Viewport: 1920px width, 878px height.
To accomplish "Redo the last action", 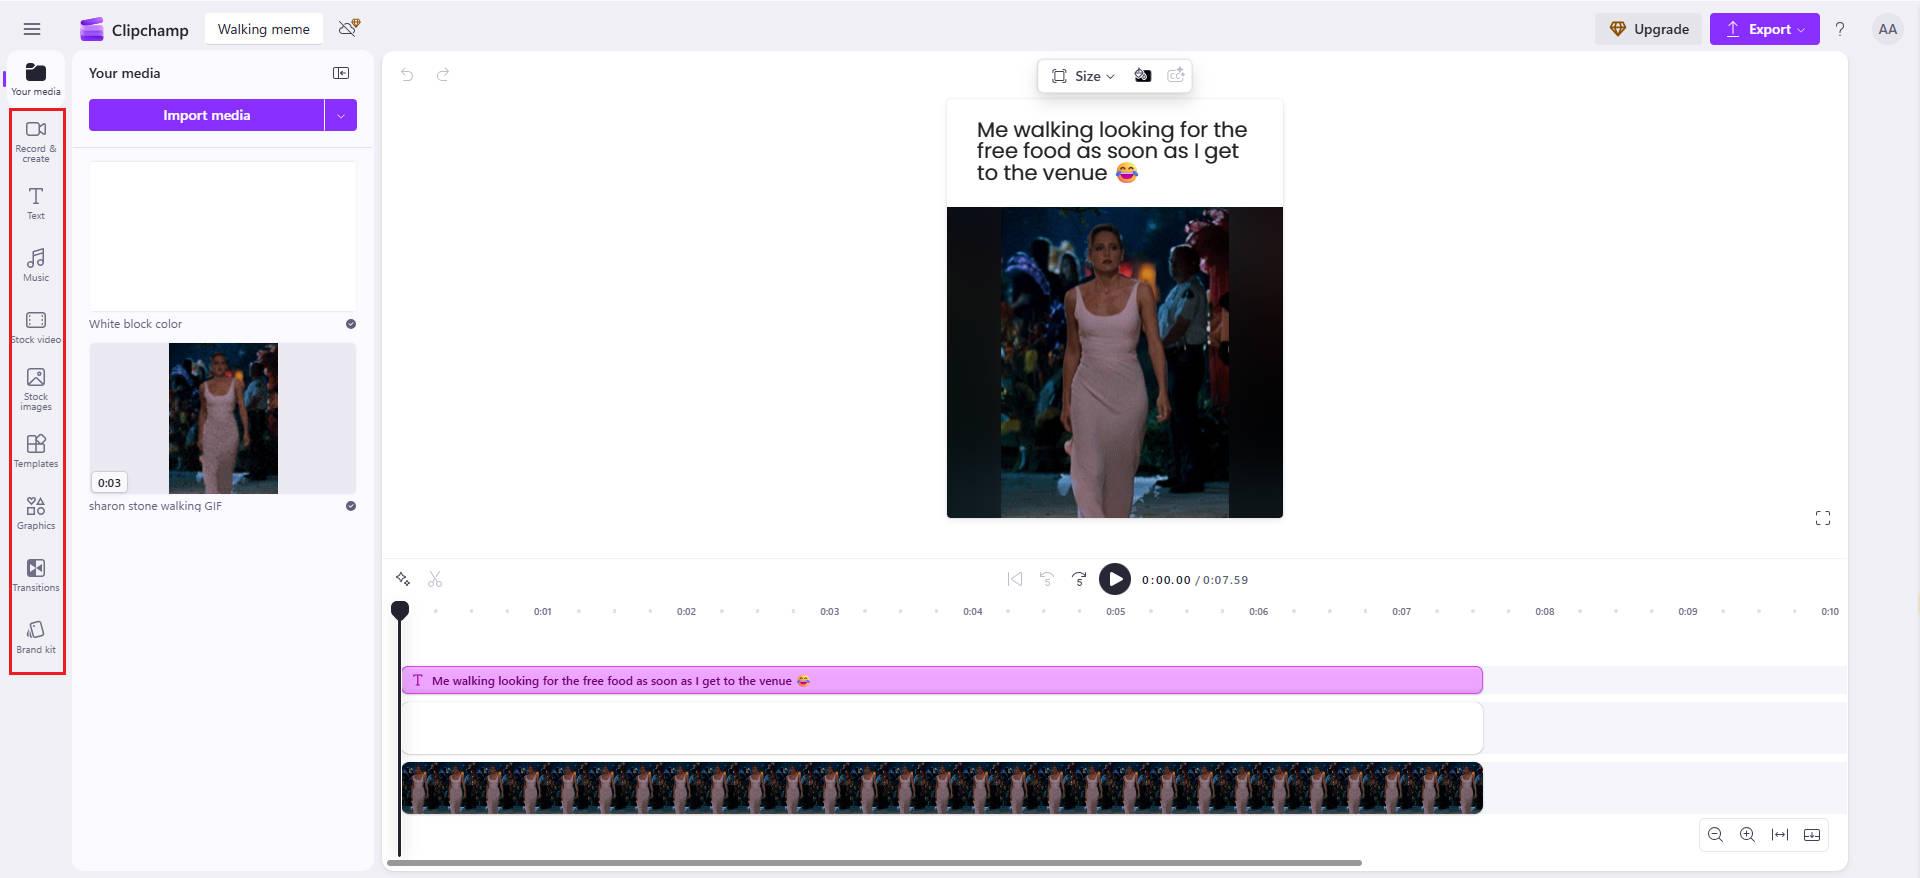I will click(443, 74).
